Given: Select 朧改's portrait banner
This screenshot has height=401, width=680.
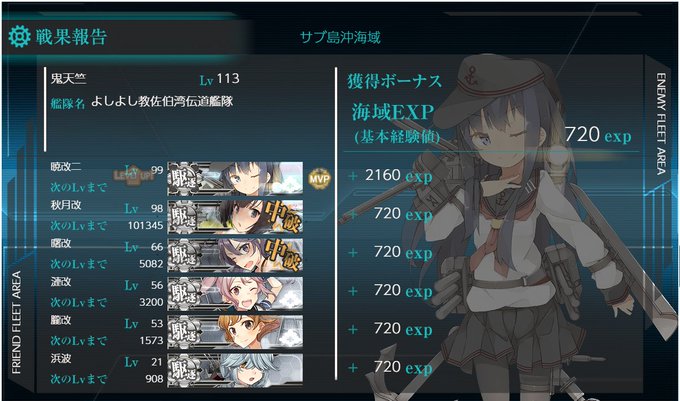Looking at the screenshot, I should 235,333.
